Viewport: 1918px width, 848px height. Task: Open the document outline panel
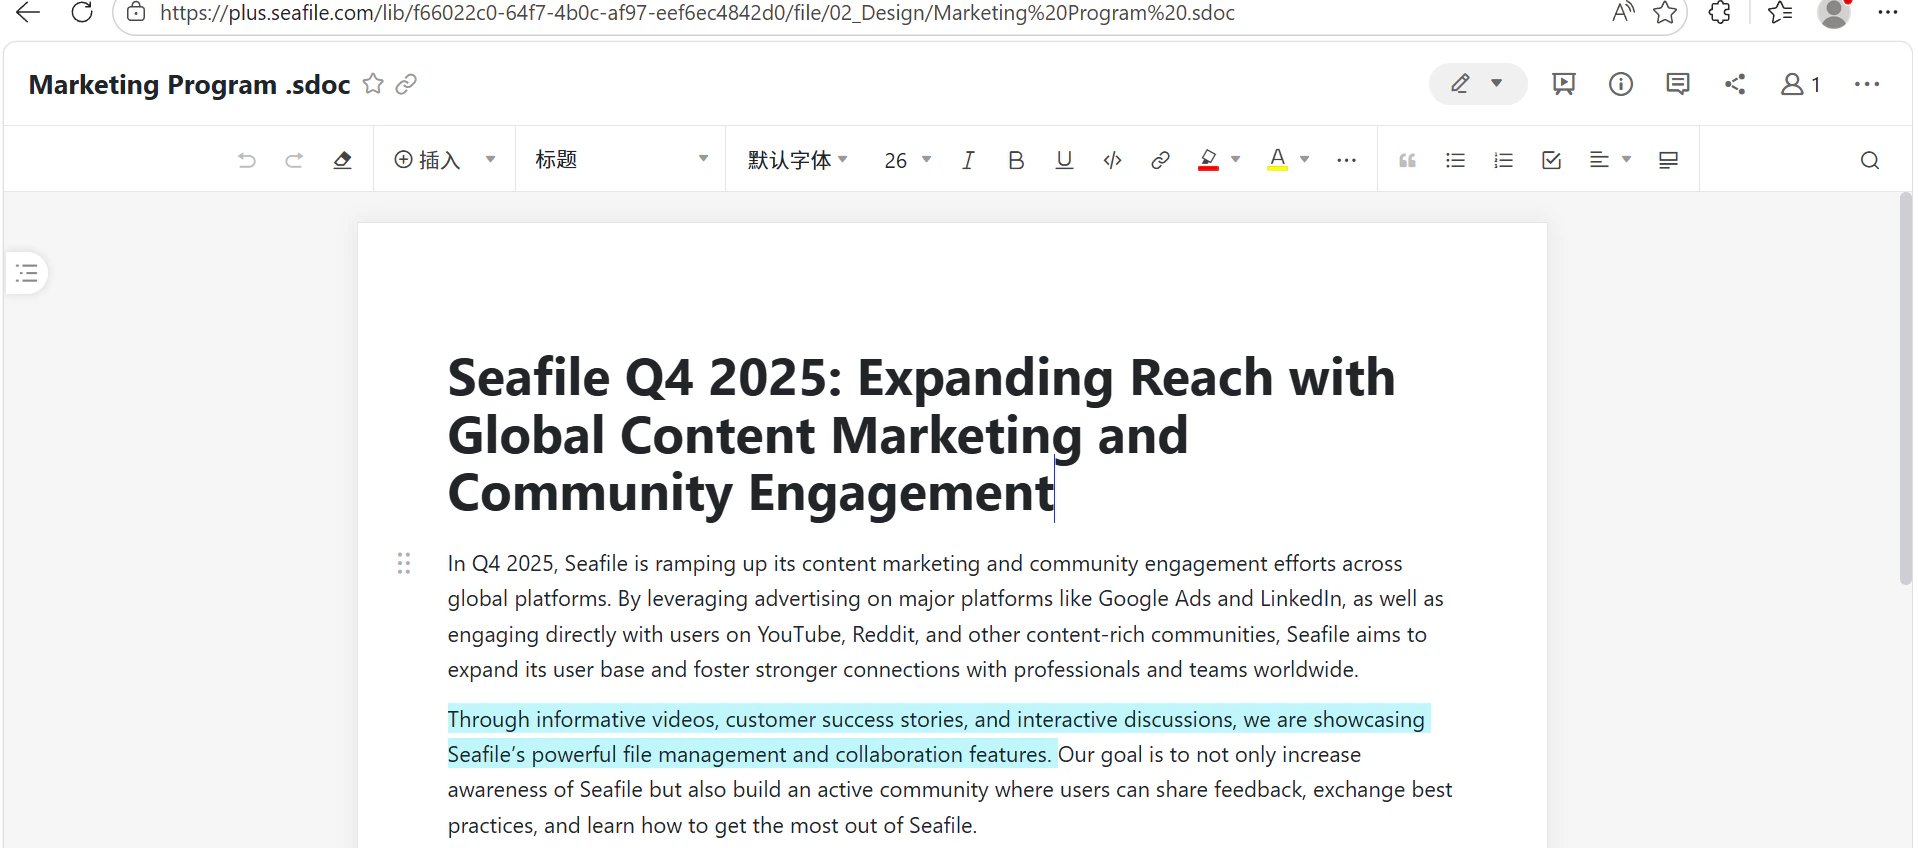[x=27, y=273]
